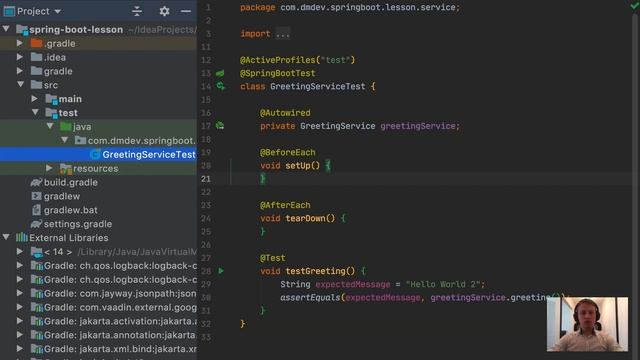Select Gradle: com.jayway.jsonpath library
This screenshot has height=360, width=640.
pyautogui.click(x=120, y=293)
